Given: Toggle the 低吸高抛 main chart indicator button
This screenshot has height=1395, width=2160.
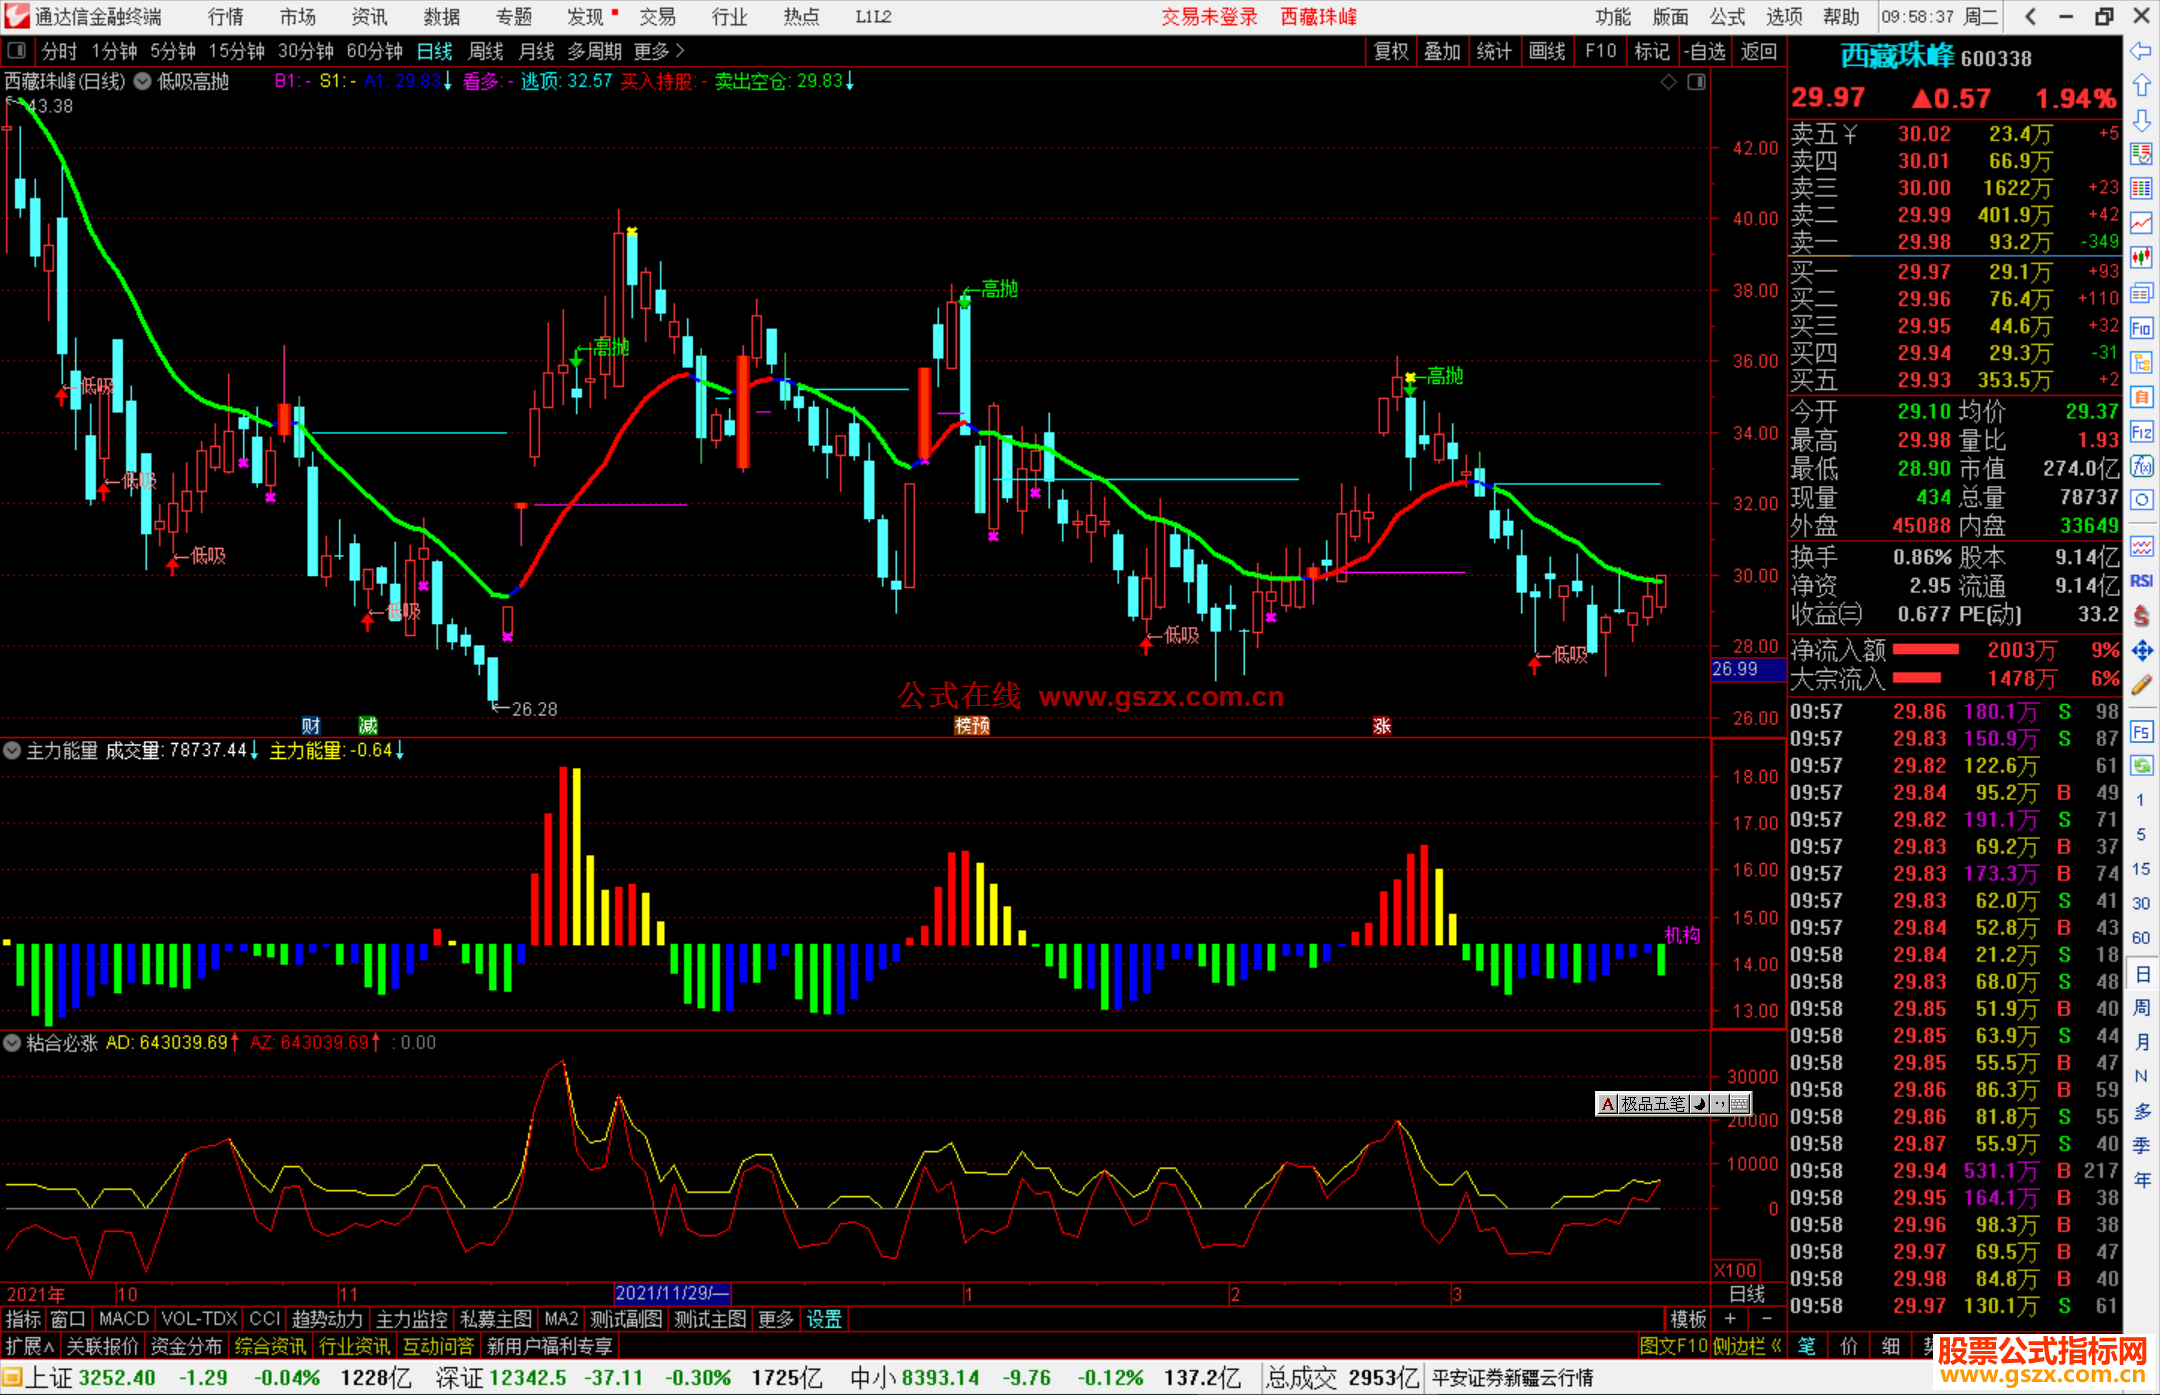Looking at the screenshot, I should (x=143, y=82).
